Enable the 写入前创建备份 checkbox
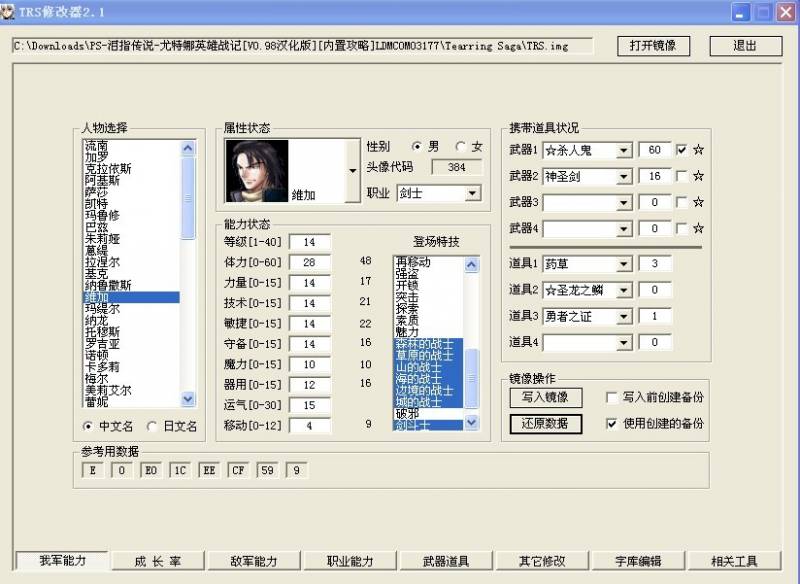The height and width of the screenshot is (584, 800). [x=612, y=397]
